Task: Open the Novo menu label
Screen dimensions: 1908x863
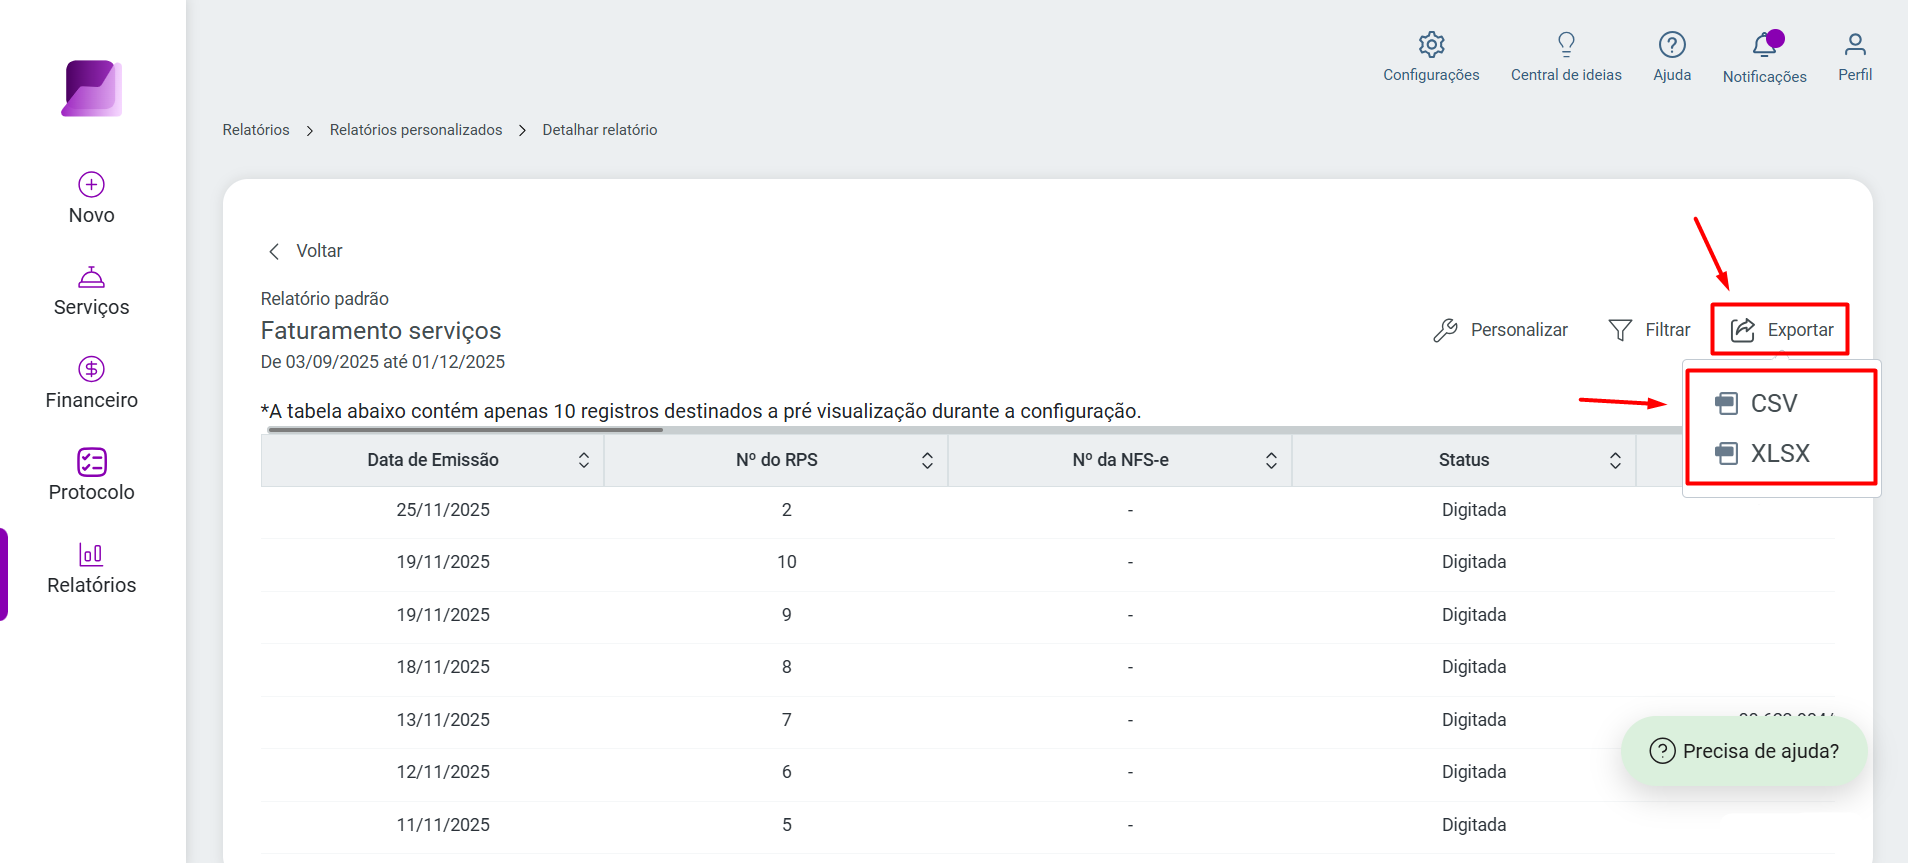Action: pyautogui.click(x=92, y=215)
